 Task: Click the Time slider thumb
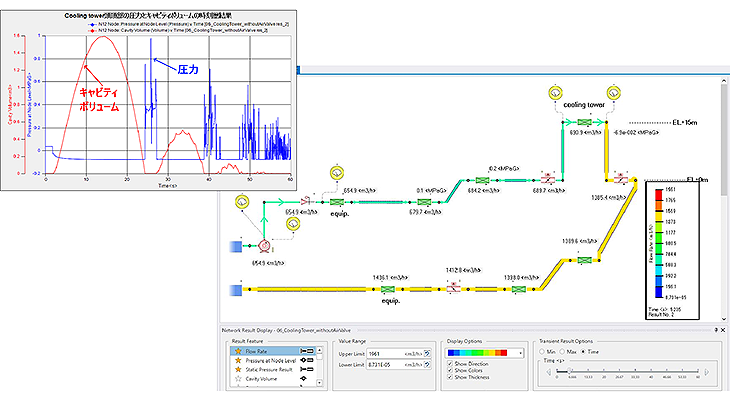[x=569, y=371]
